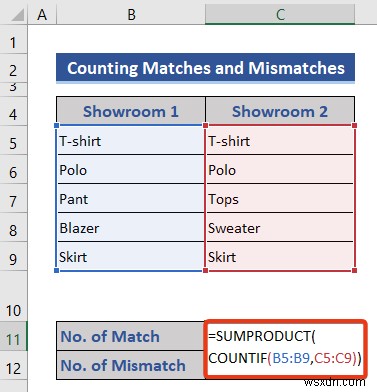
Task: Select column A header
Action: (42, 14)
